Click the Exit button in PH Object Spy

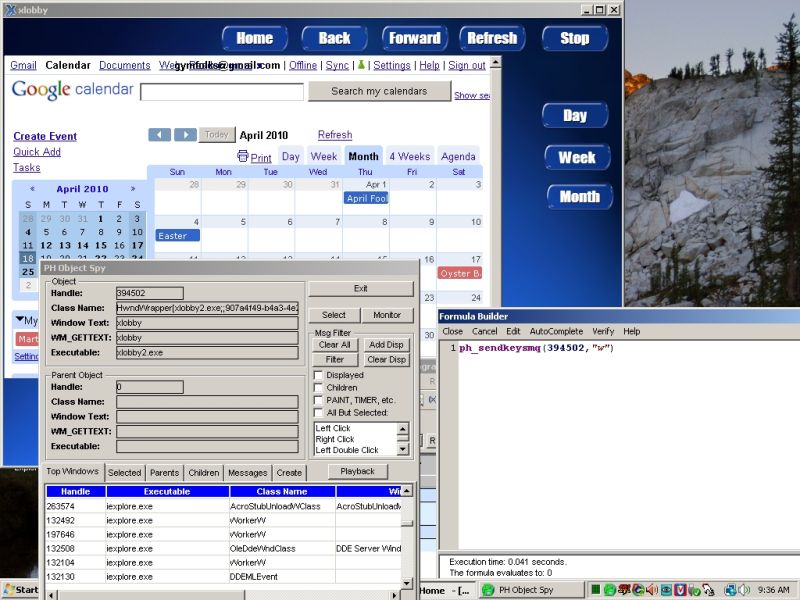pos(361,288)
